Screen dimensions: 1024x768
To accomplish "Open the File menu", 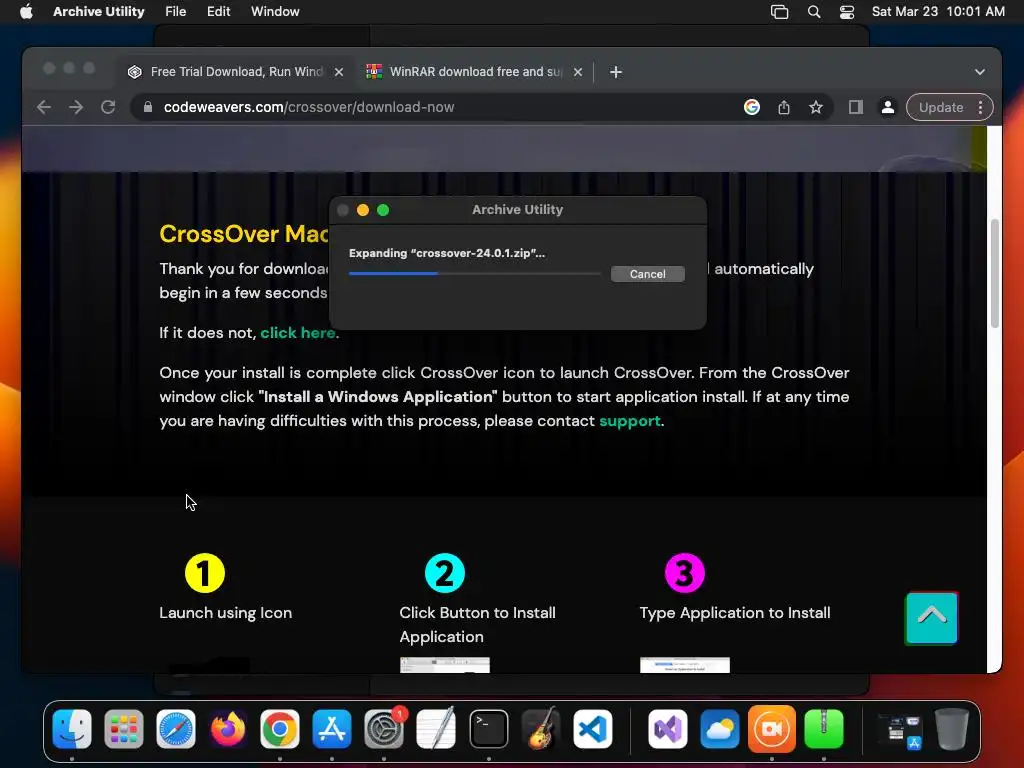I will [x=175, y=12].
